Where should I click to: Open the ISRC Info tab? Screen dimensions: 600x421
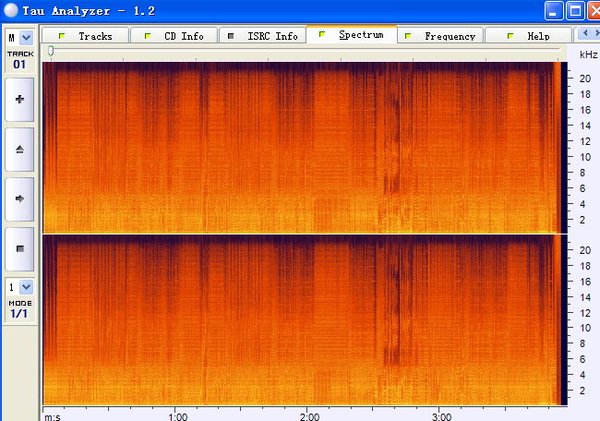click(x=263, y=36)
